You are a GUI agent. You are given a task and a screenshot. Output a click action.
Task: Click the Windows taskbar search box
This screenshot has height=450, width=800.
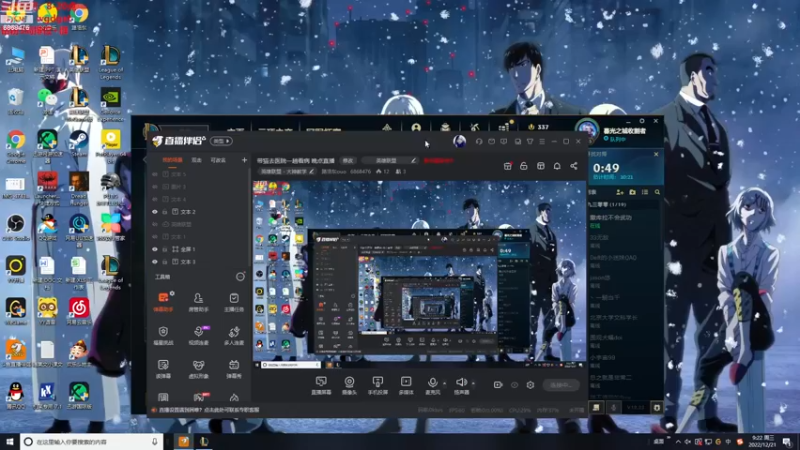tap(91, 441)
